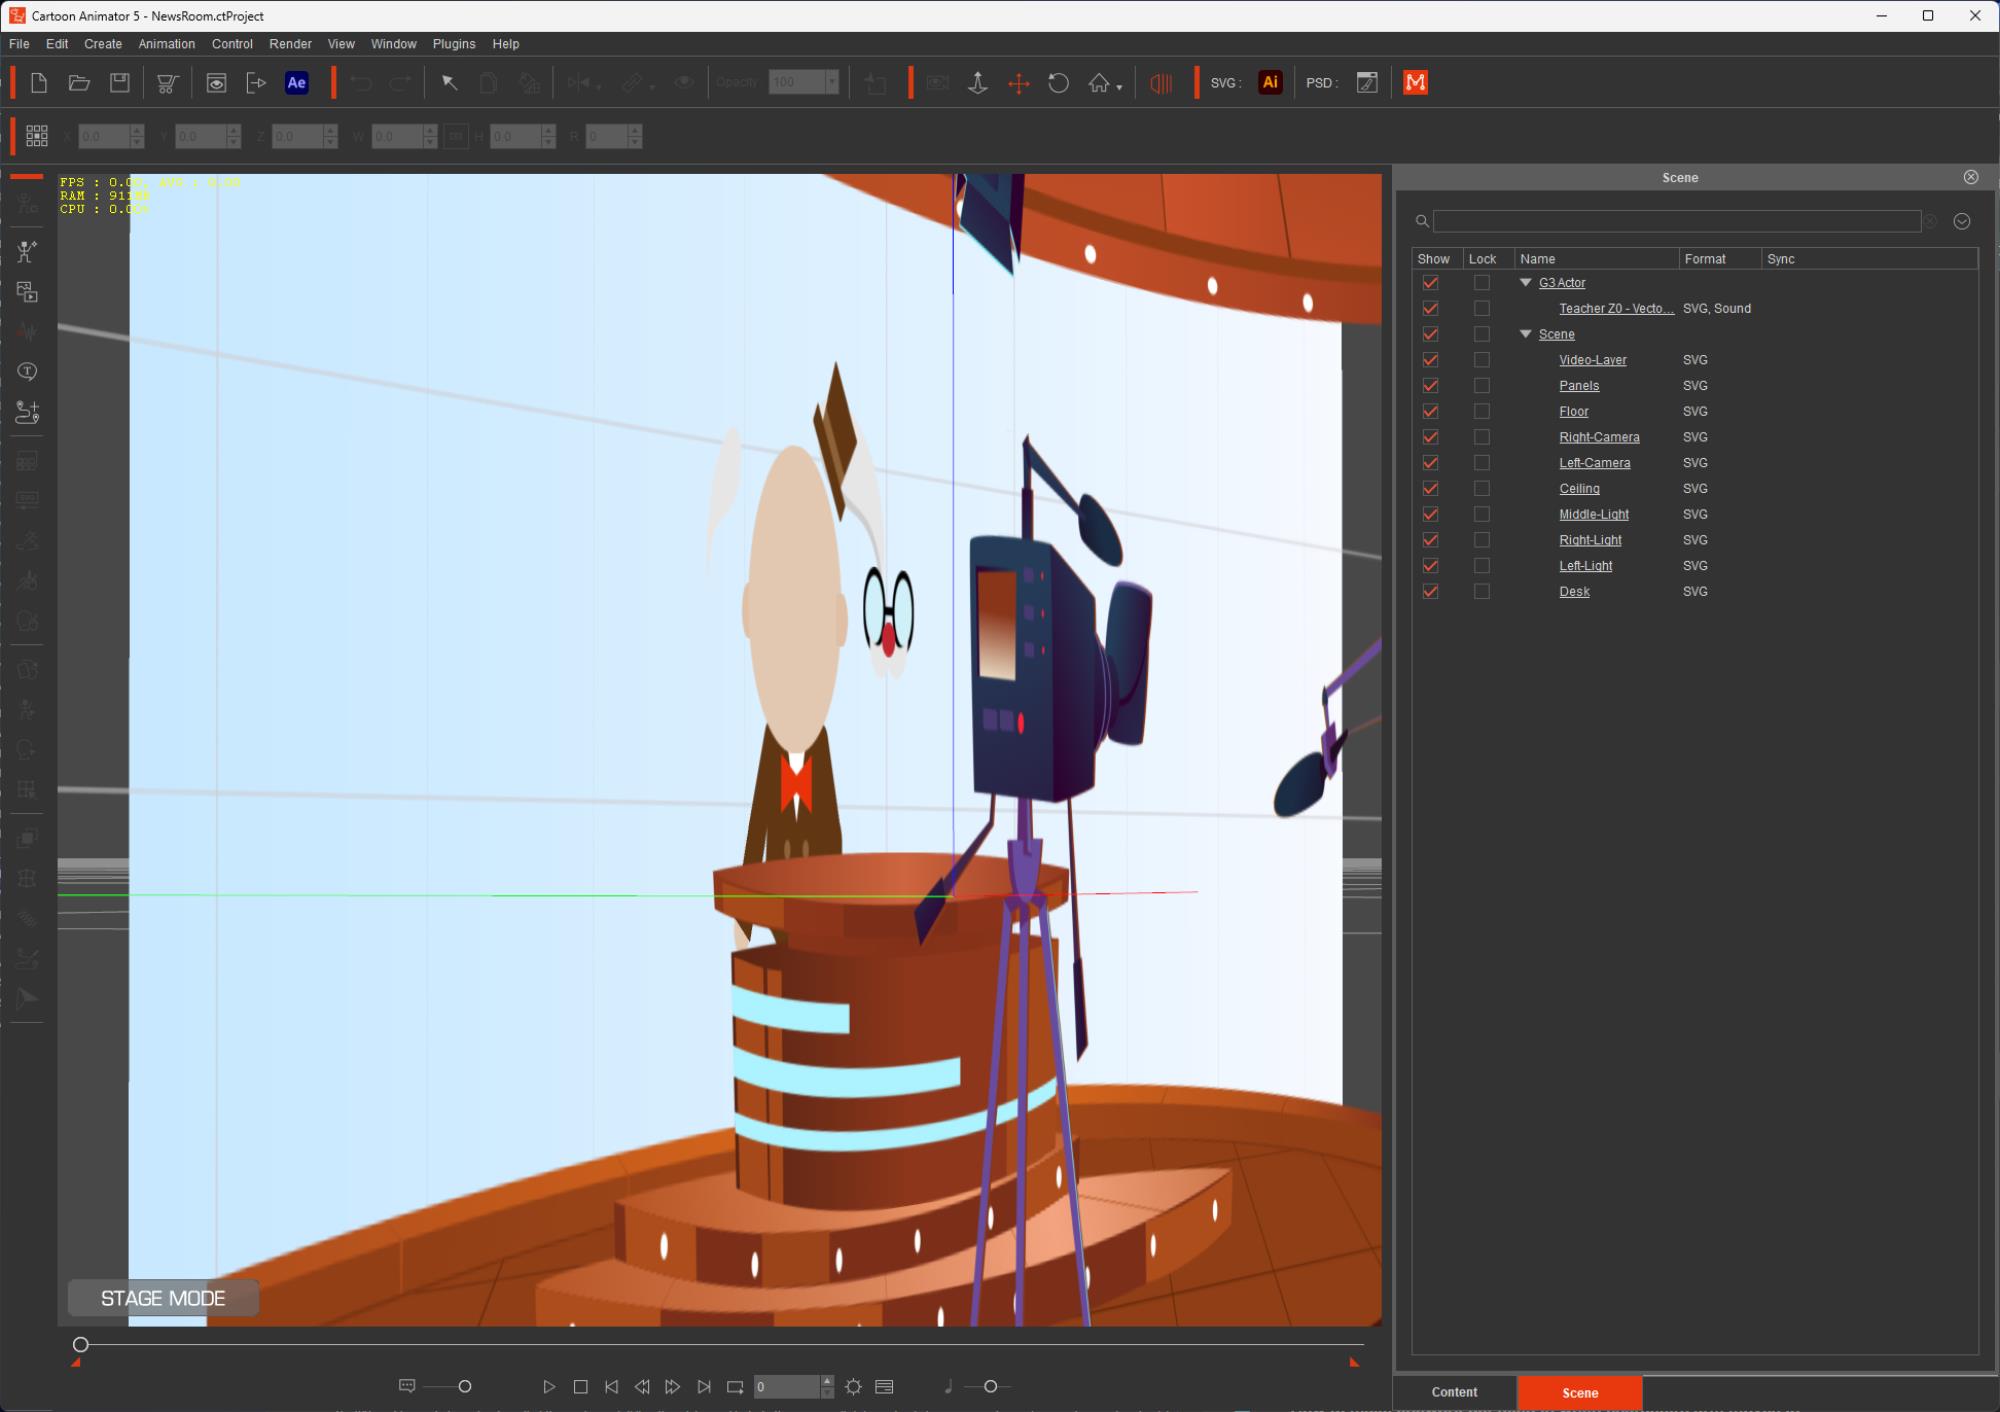The width and height of the screenshot is (2000, 1412).
Task: Open the File menu
Action: 19,44
